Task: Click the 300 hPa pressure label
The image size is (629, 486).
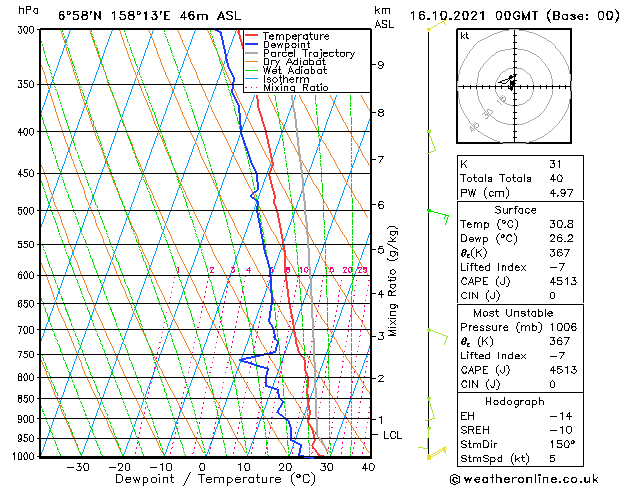Action: 28,30
